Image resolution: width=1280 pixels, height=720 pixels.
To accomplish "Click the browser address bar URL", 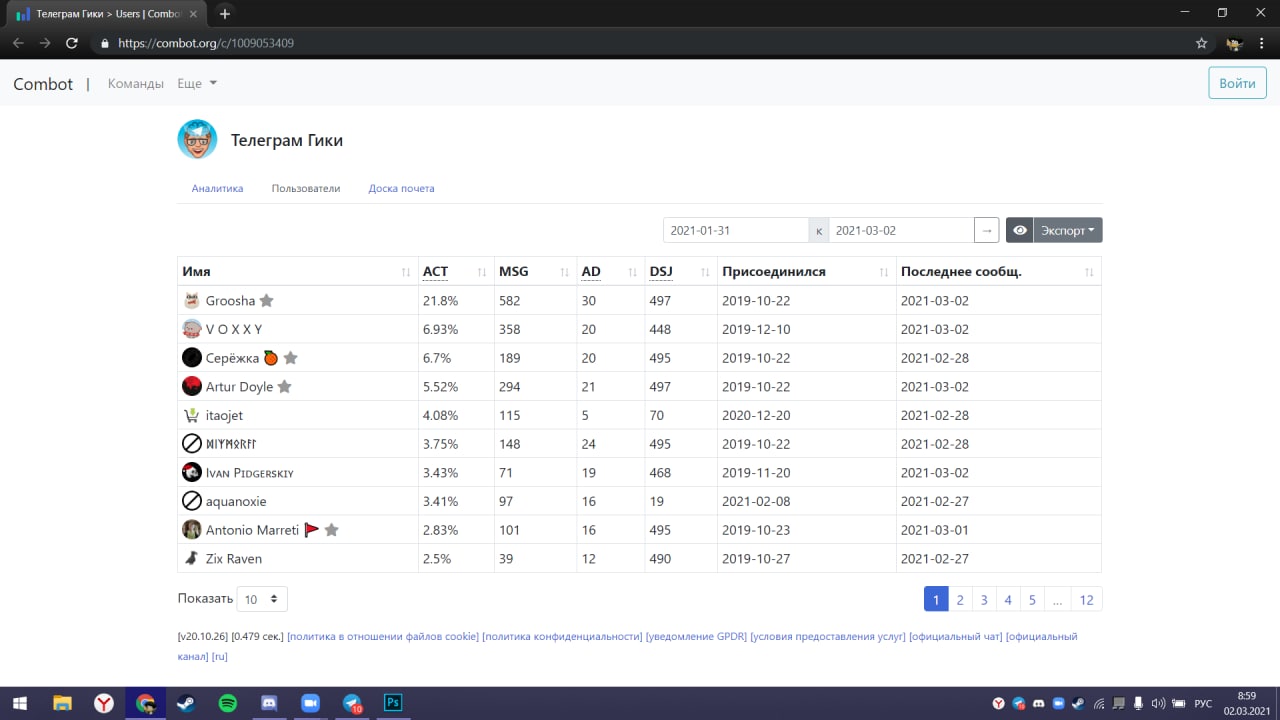I will pyautogui.click(x=206, y=43).
